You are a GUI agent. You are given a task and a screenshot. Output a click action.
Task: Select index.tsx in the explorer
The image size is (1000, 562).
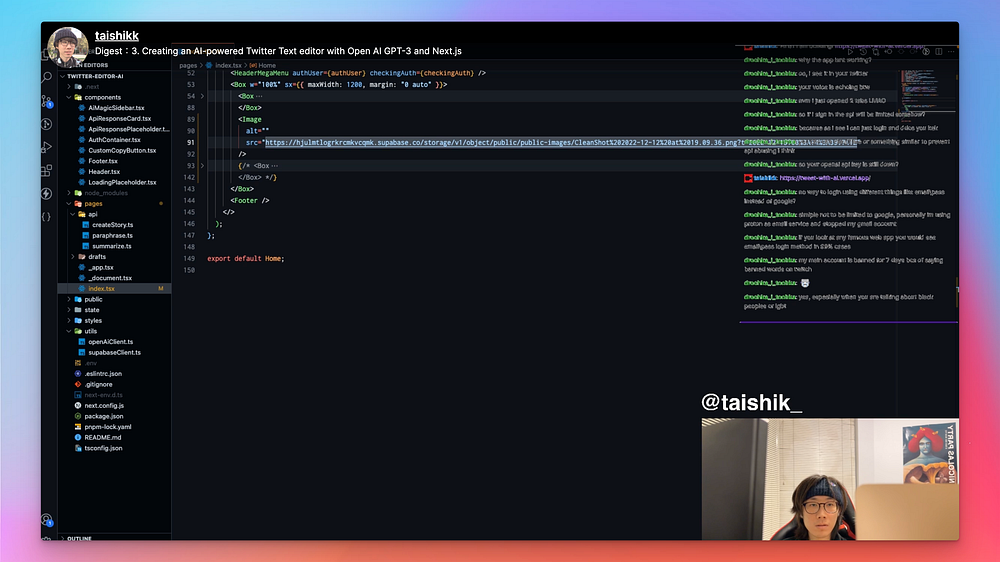pos(114,289)
